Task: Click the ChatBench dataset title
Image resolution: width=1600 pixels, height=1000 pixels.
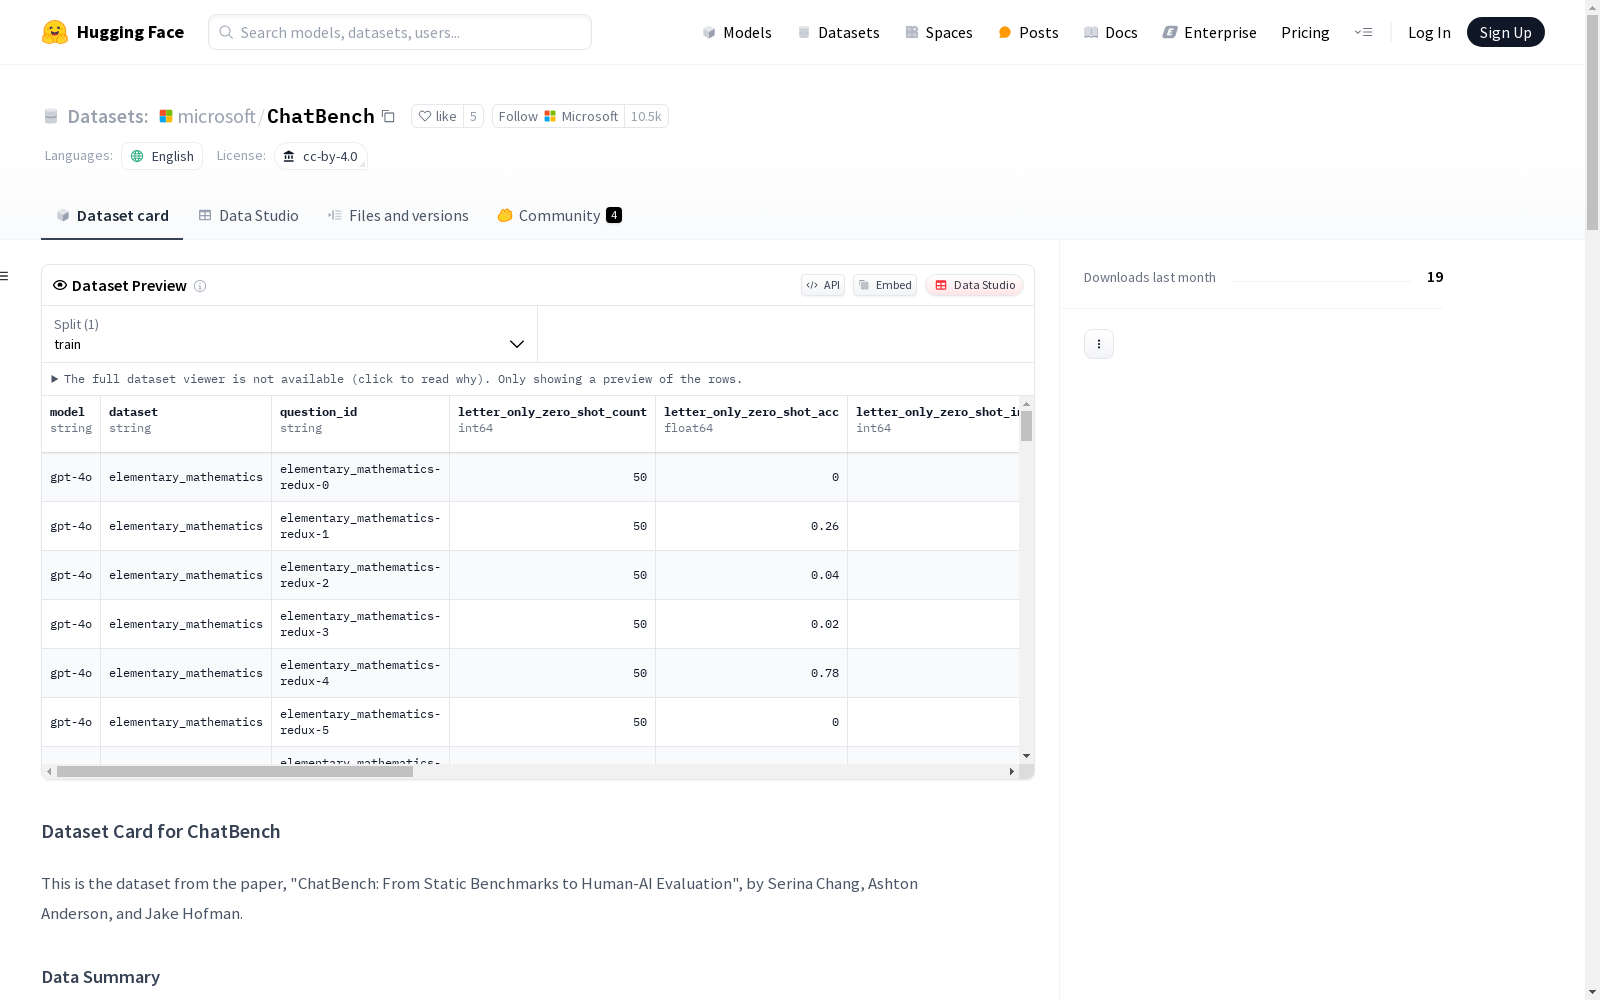Action: coord(321,116)
